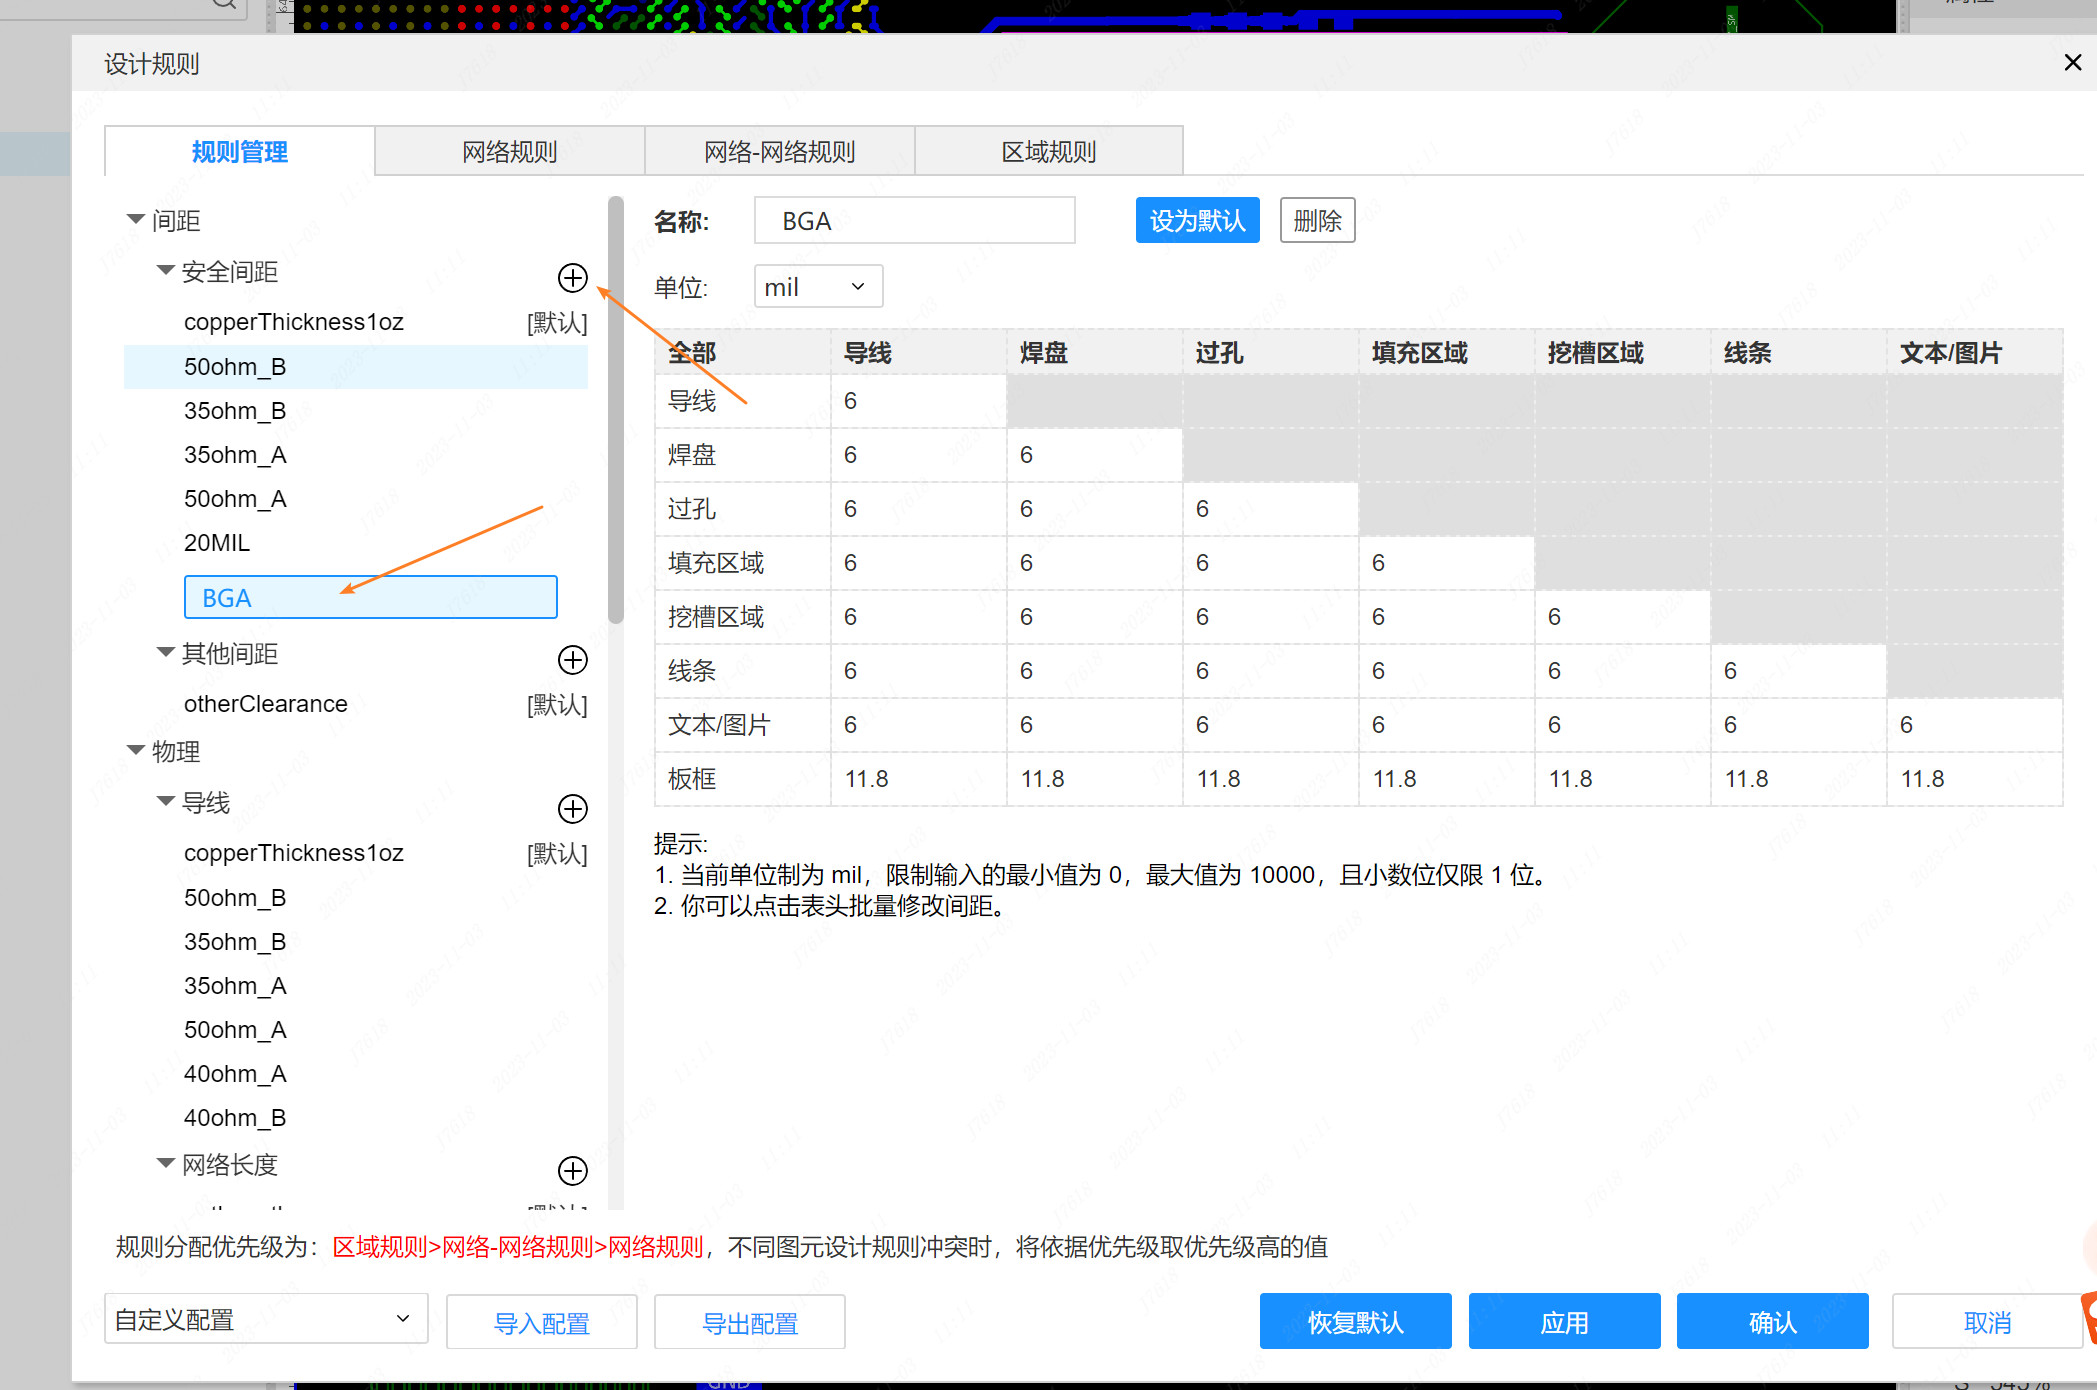Click the 文本/图片 column header
Screen dimensions: 2097x1390
[x=1974, y=352]
